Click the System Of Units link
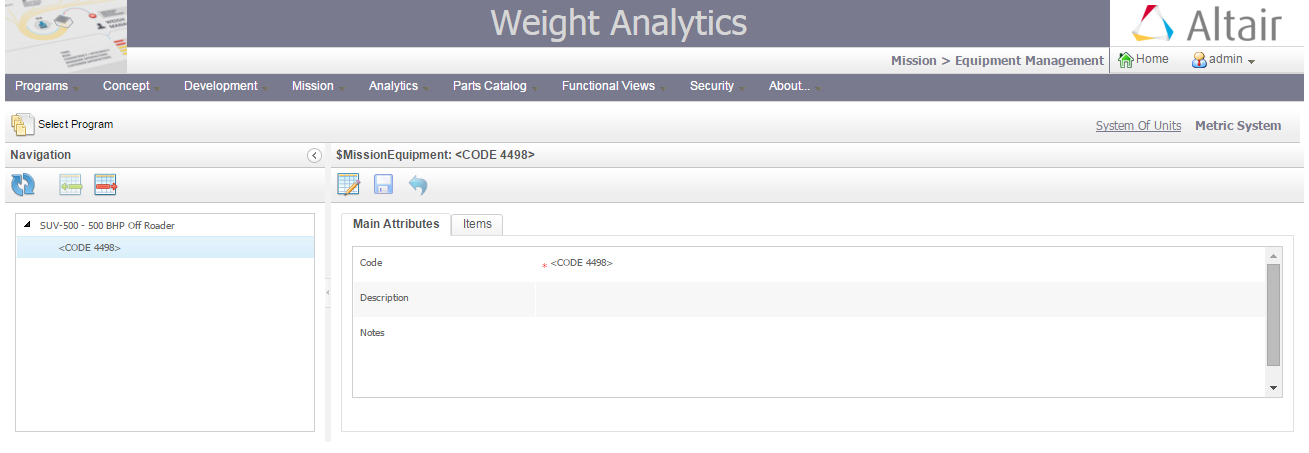The height and width of the screenshot is (453, 1309). 1138,126
